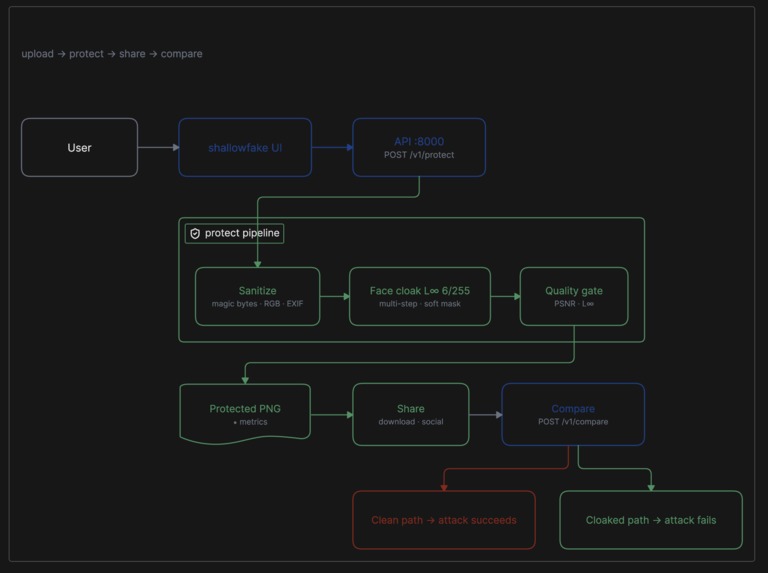Click the magic bytes · RGB · EXIF subtitle

[258, 304]
